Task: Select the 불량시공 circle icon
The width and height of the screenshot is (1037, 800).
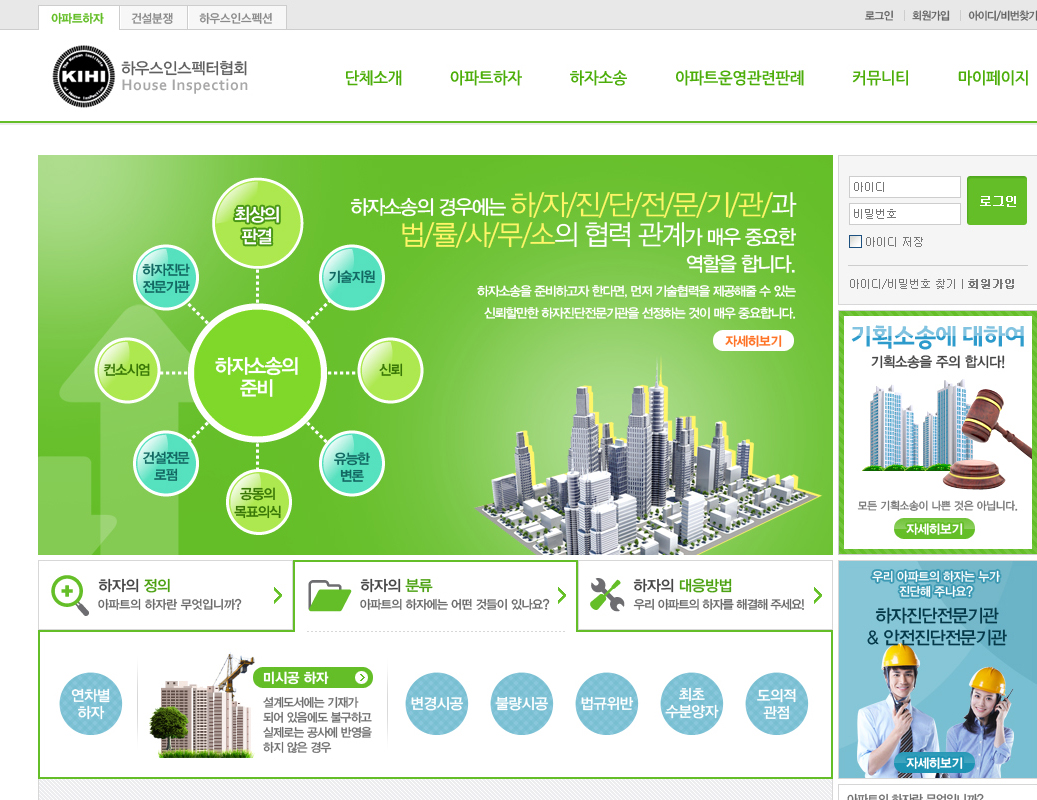Action: pos(521,704)
